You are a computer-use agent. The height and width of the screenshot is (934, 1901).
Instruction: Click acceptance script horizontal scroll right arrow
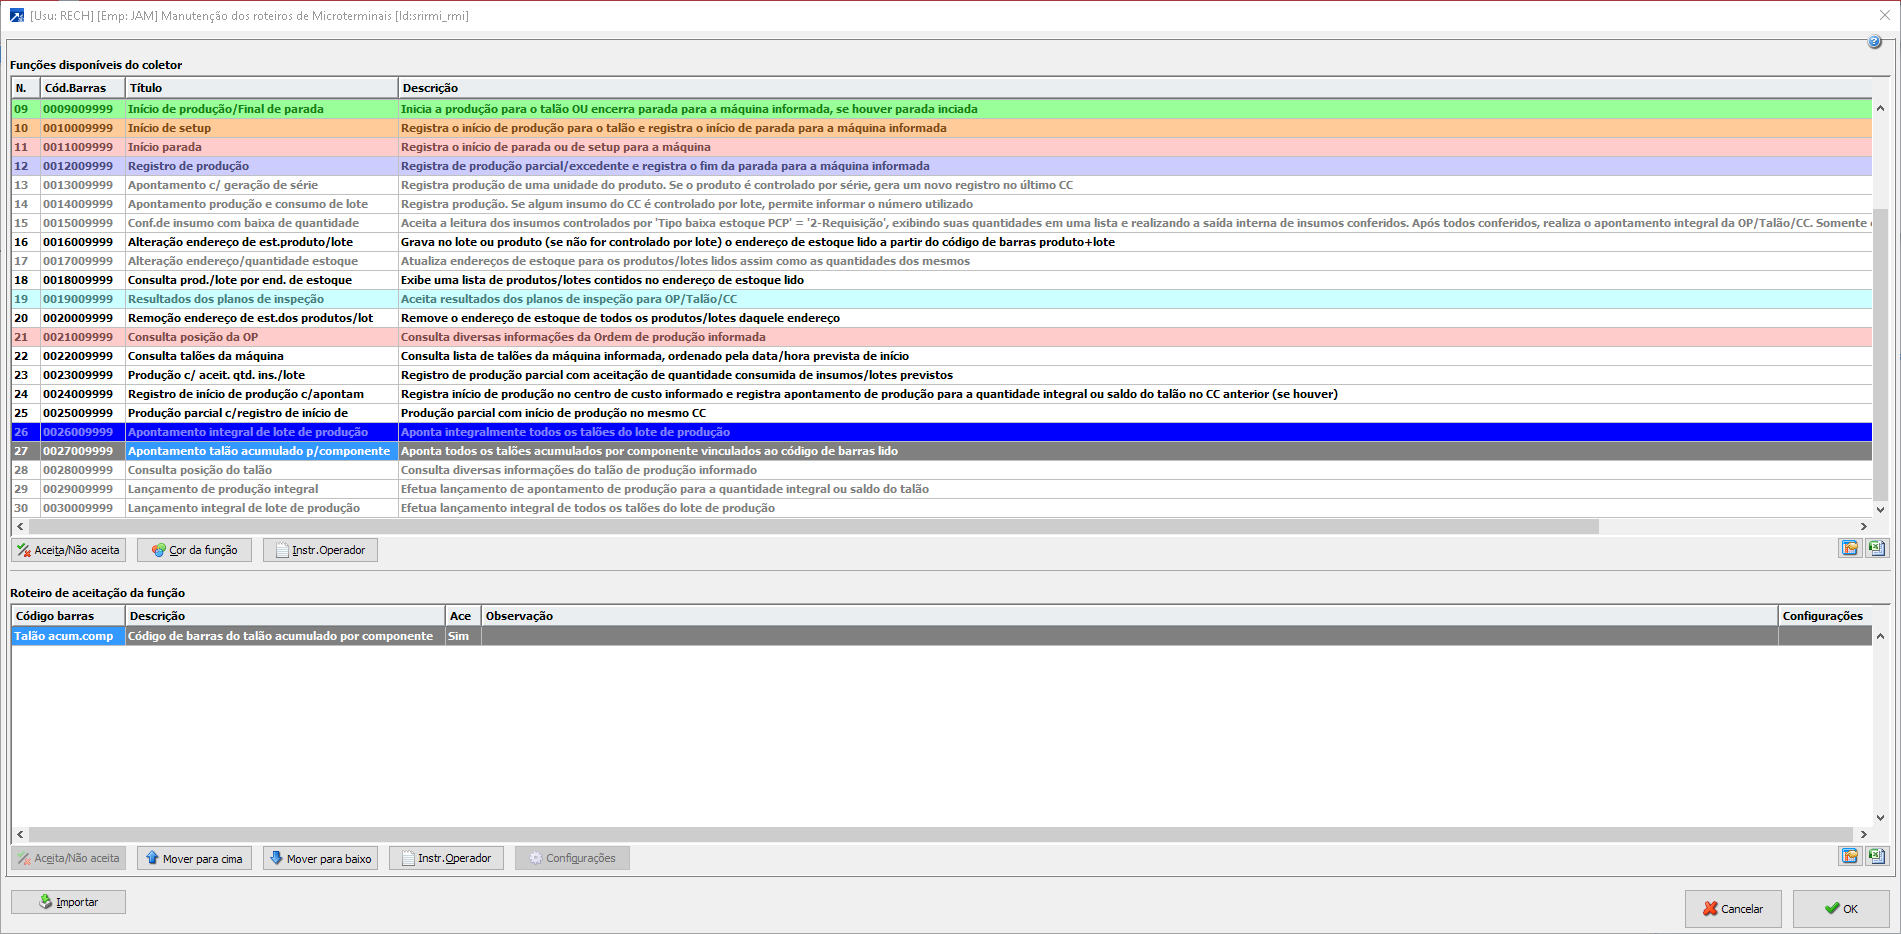(1863, 834)
